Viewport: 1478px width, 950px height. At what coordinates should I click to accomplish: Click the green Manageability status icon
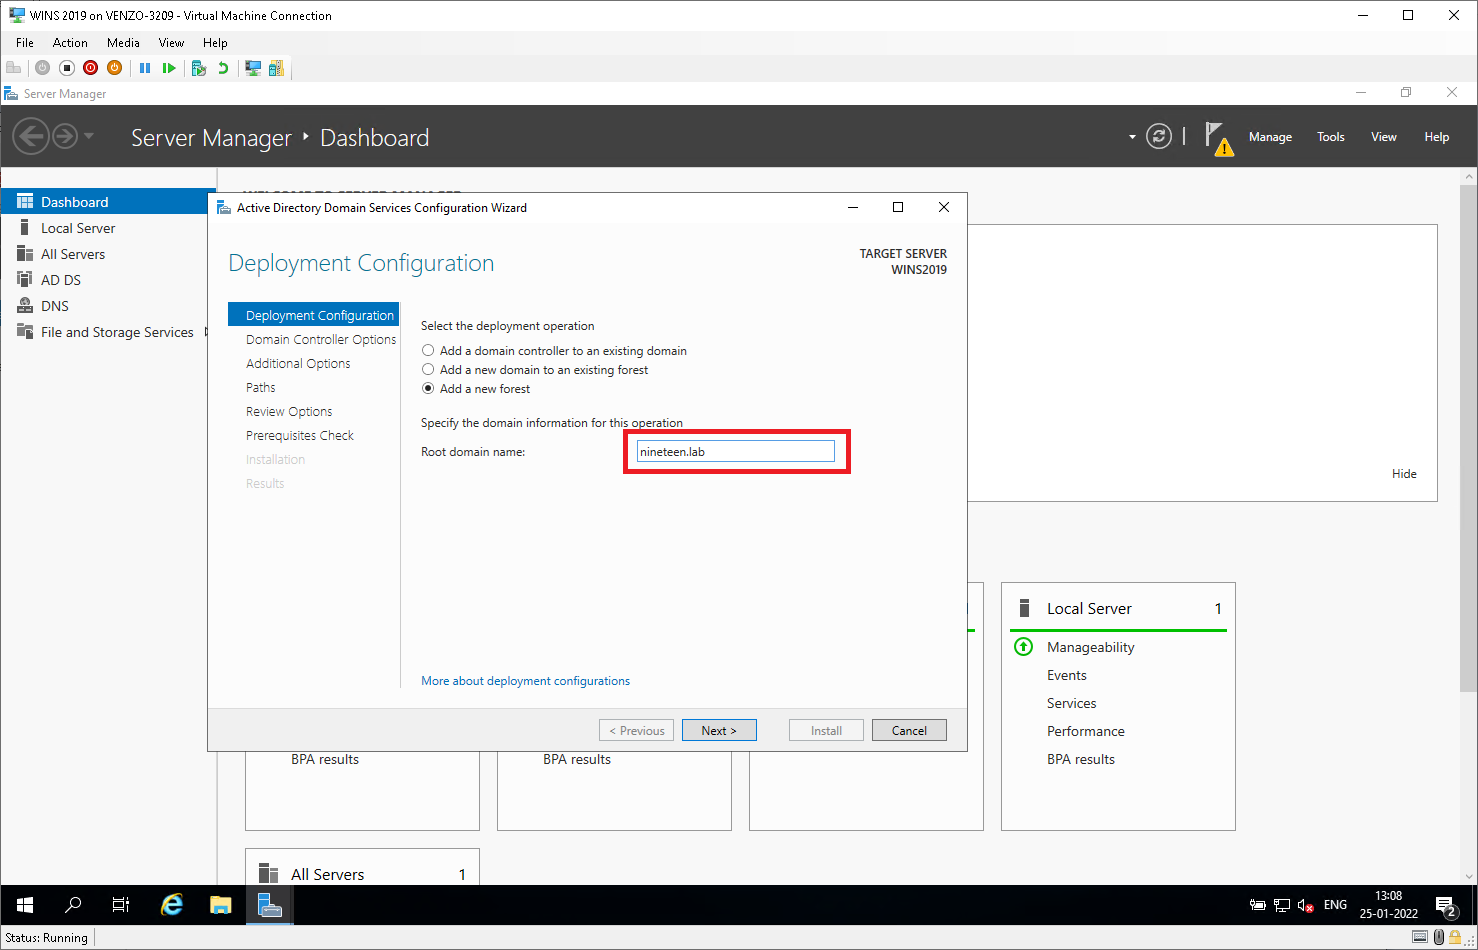(1023, 647)
